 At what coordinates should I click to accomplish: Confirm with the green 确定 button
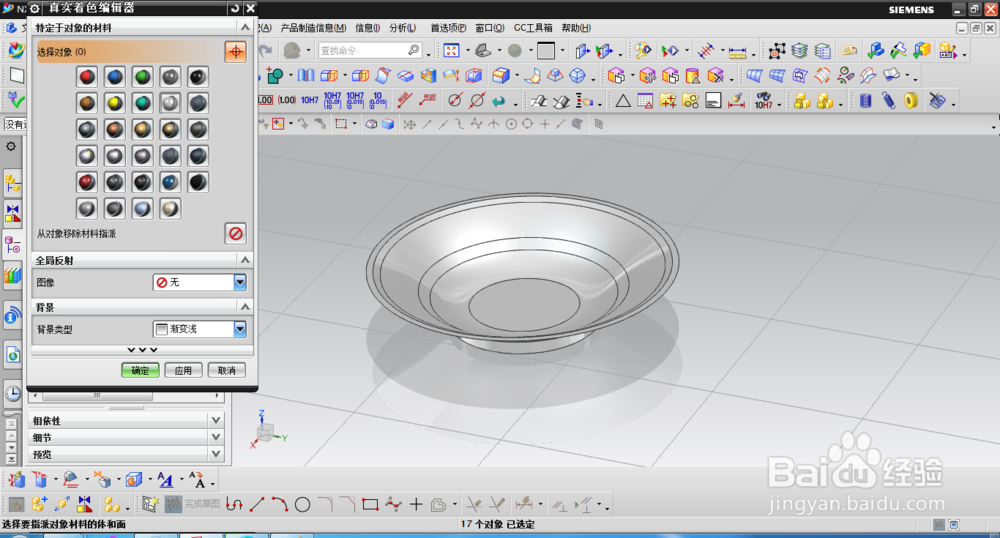[x=140, y=370]
